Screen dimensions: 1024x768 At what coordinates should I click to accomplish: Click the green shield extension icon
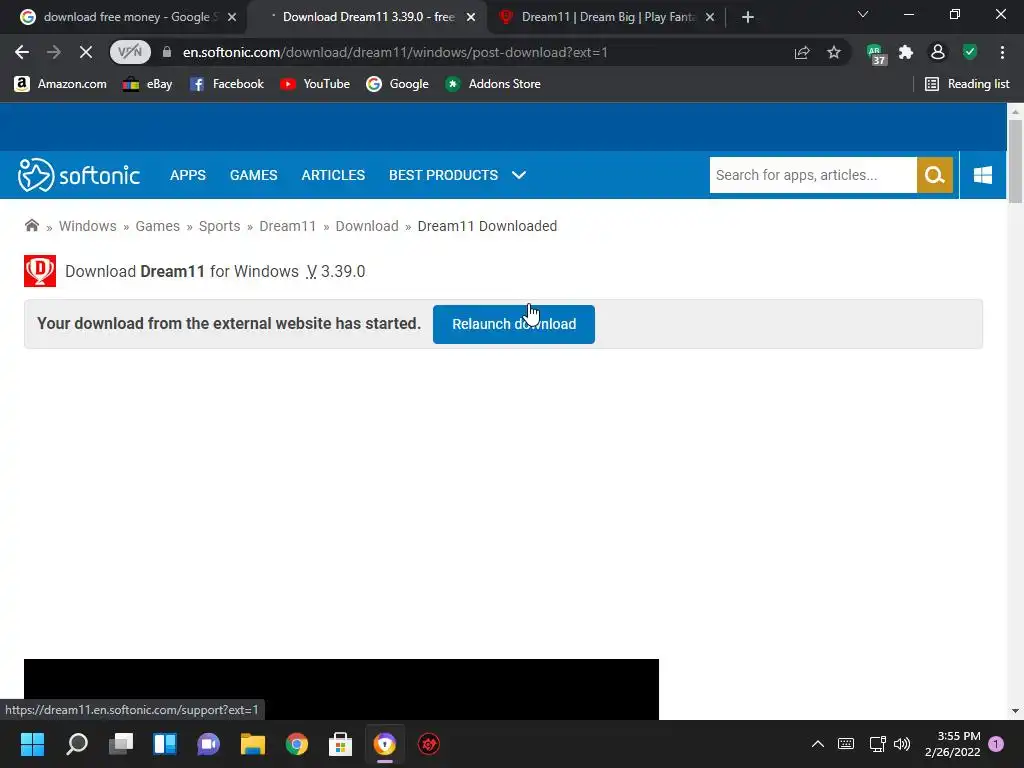[970, 52]
